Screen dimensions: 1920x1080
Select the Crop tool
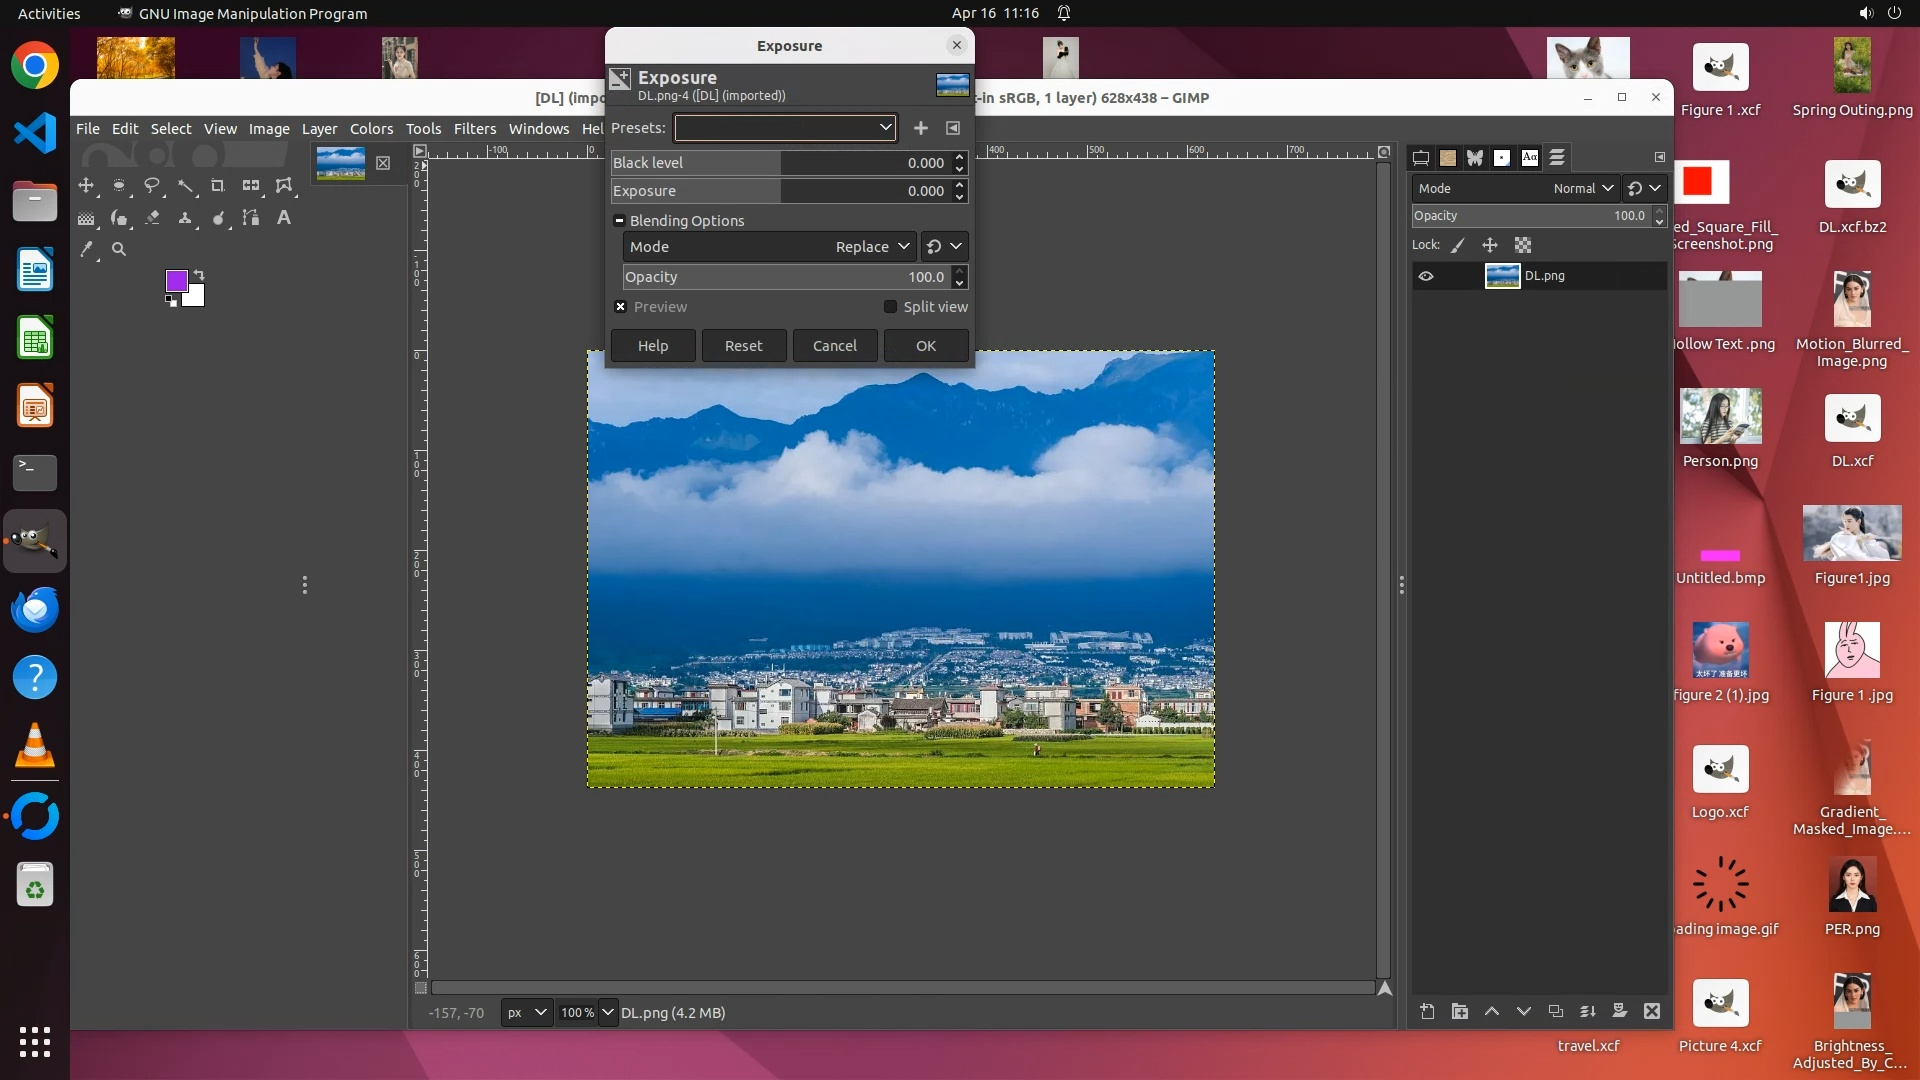click(x=217, y=186)
